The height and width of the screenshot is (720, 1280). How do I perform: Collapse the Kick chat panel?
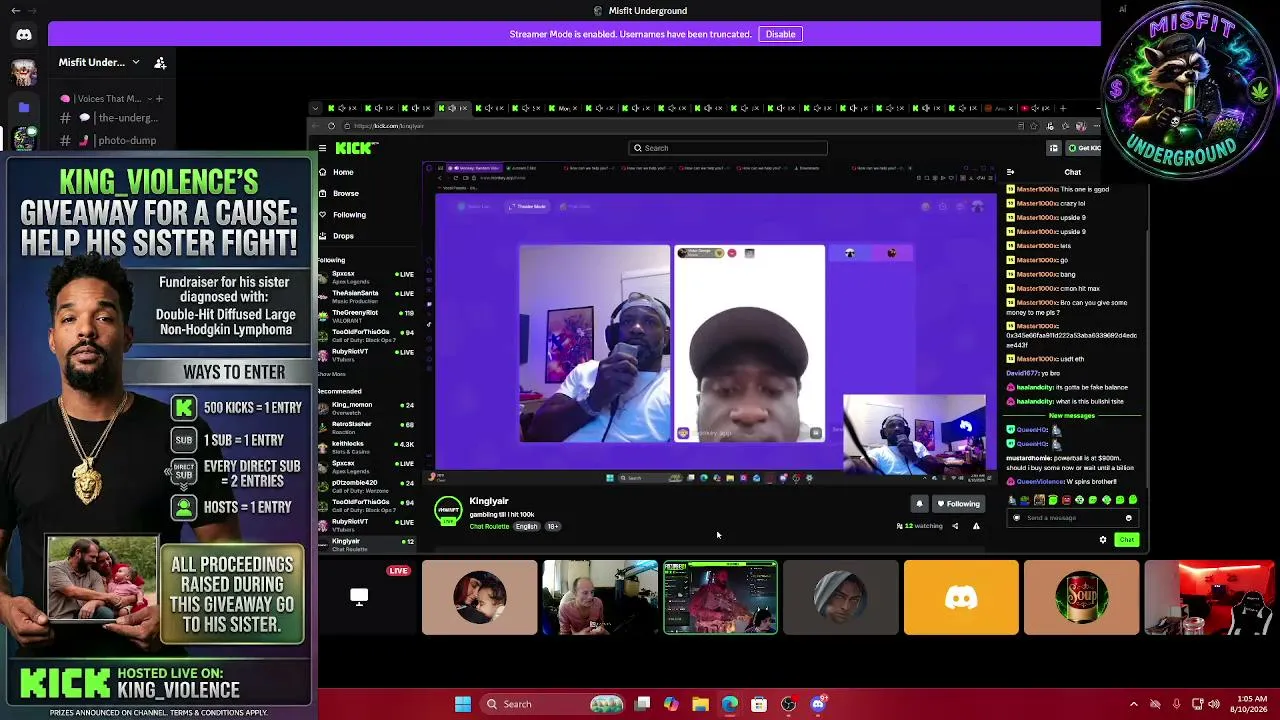(1010, 172)
